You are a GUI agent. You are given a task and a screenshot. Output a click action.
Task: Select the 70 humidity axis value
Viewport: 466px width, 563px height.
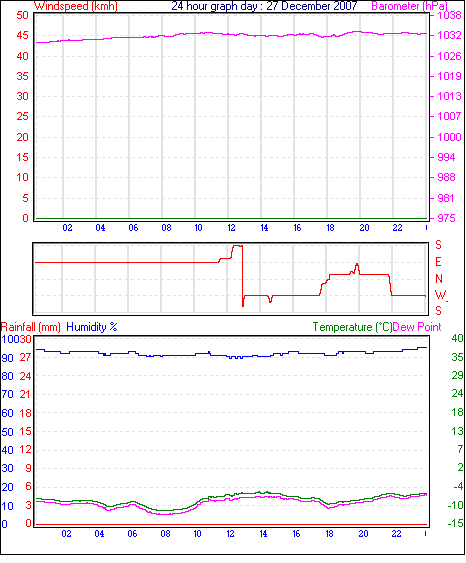(x=8, y=395)
